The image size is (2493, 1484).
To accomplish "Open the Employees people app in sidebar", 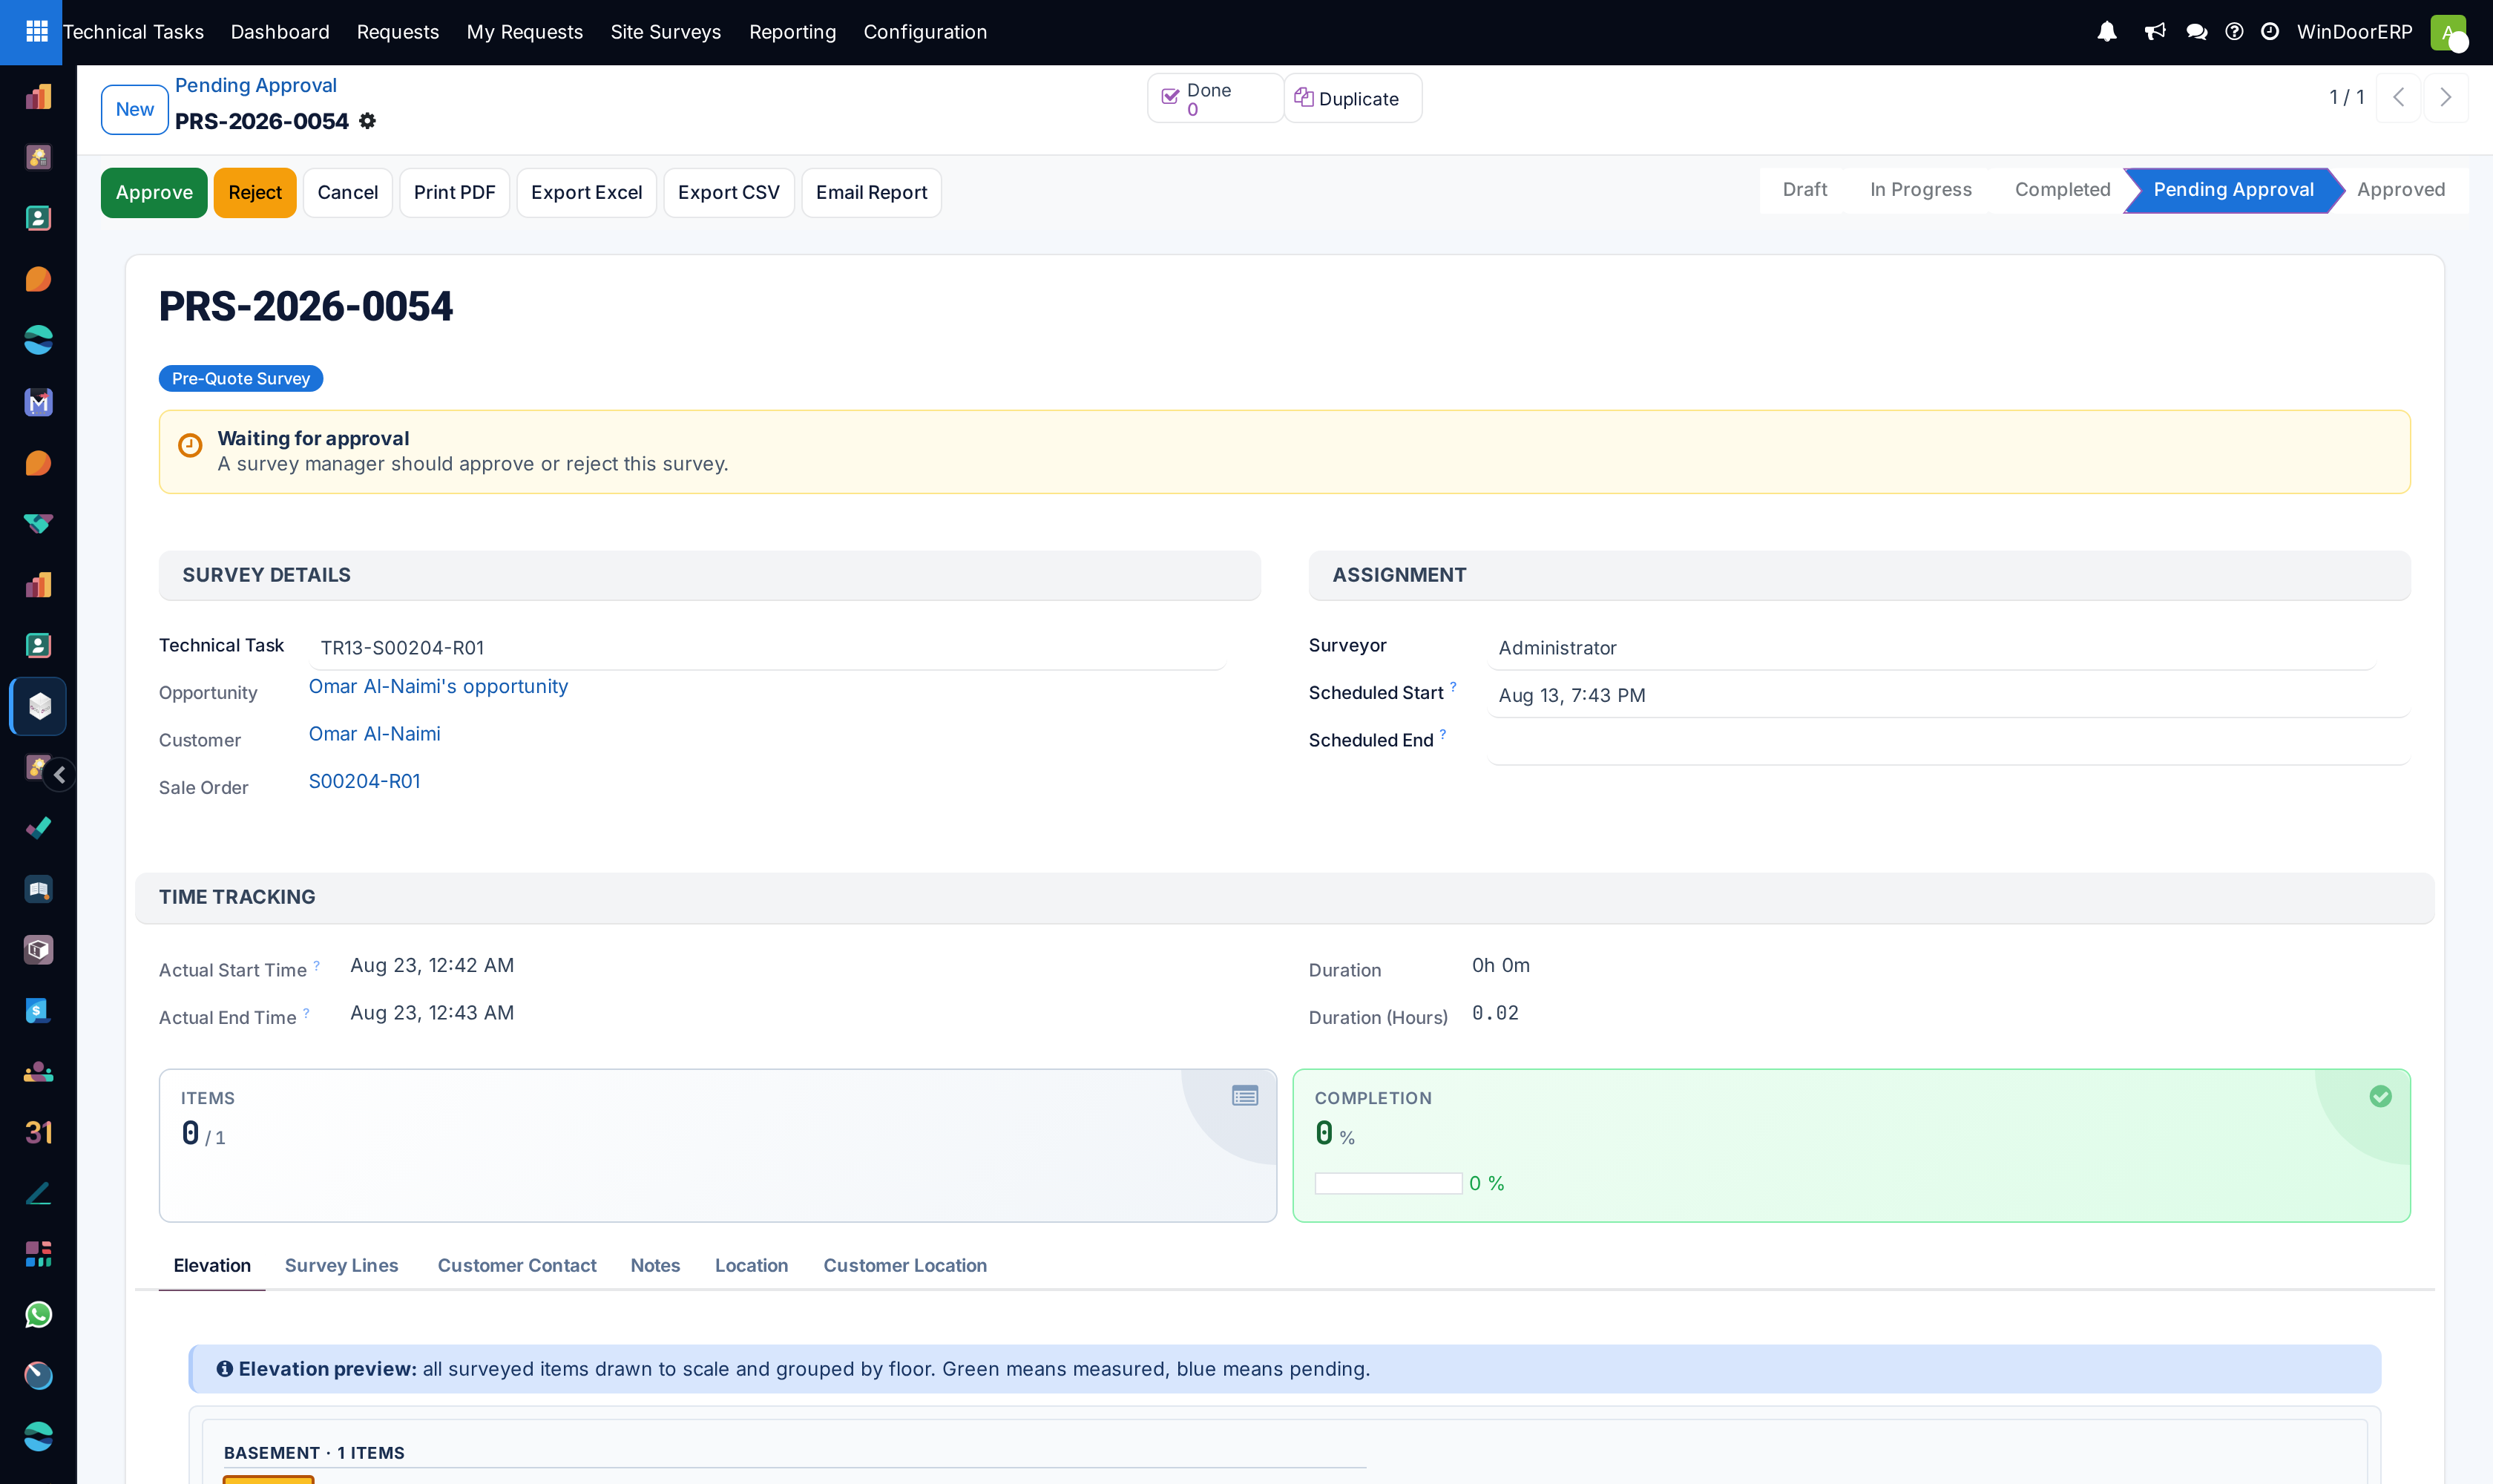I will tap(38, 1072).
